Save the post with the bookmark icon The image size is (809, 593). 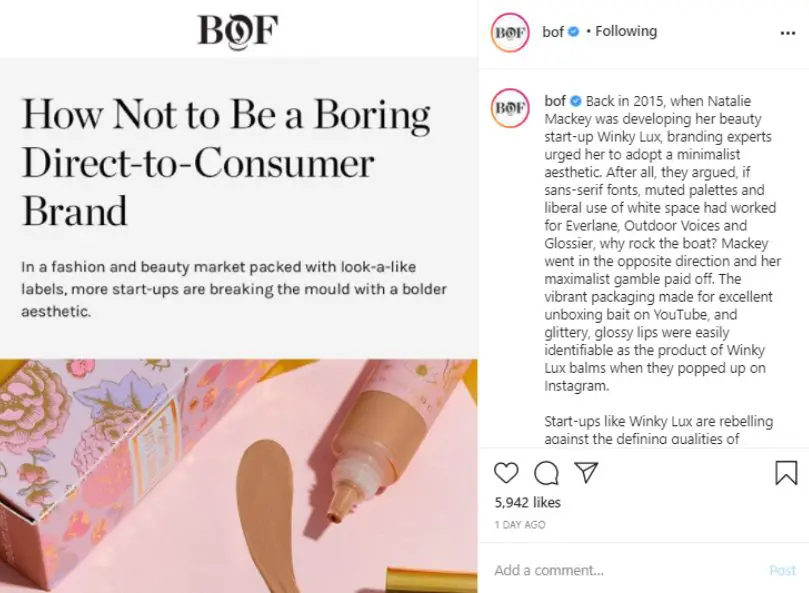point(786,472)
